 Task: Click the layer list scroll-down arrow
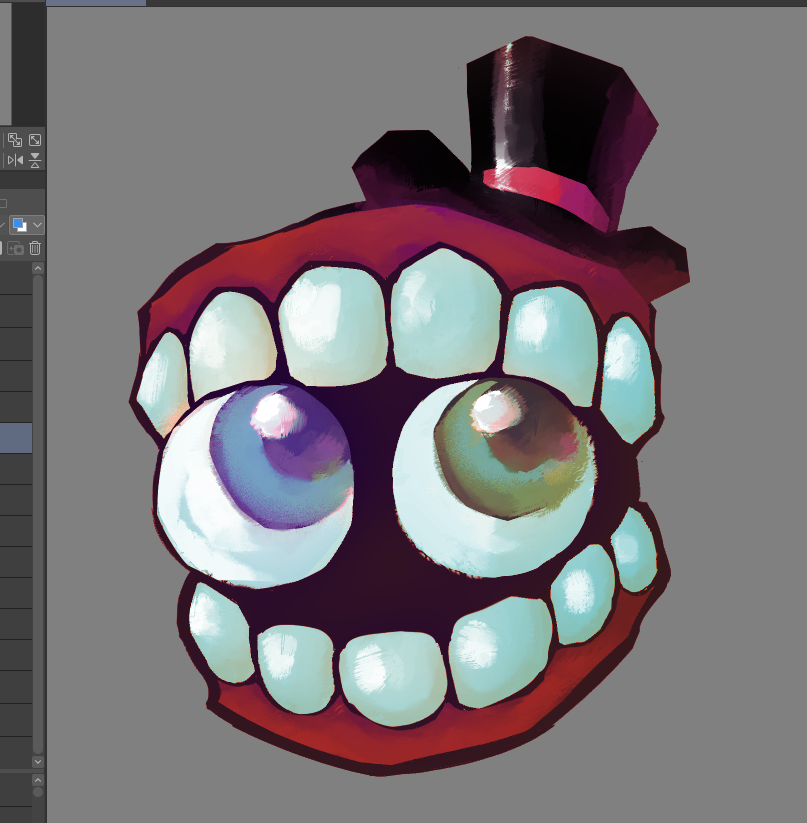38,762
